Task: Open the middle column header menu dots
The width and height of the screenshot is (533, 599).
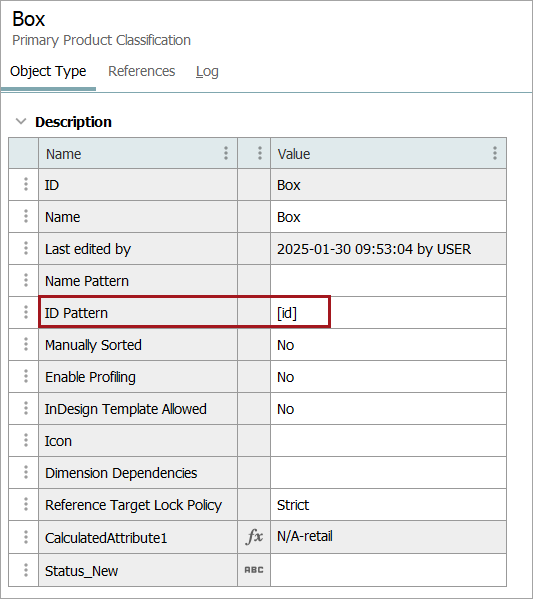Action: point(260,153)
